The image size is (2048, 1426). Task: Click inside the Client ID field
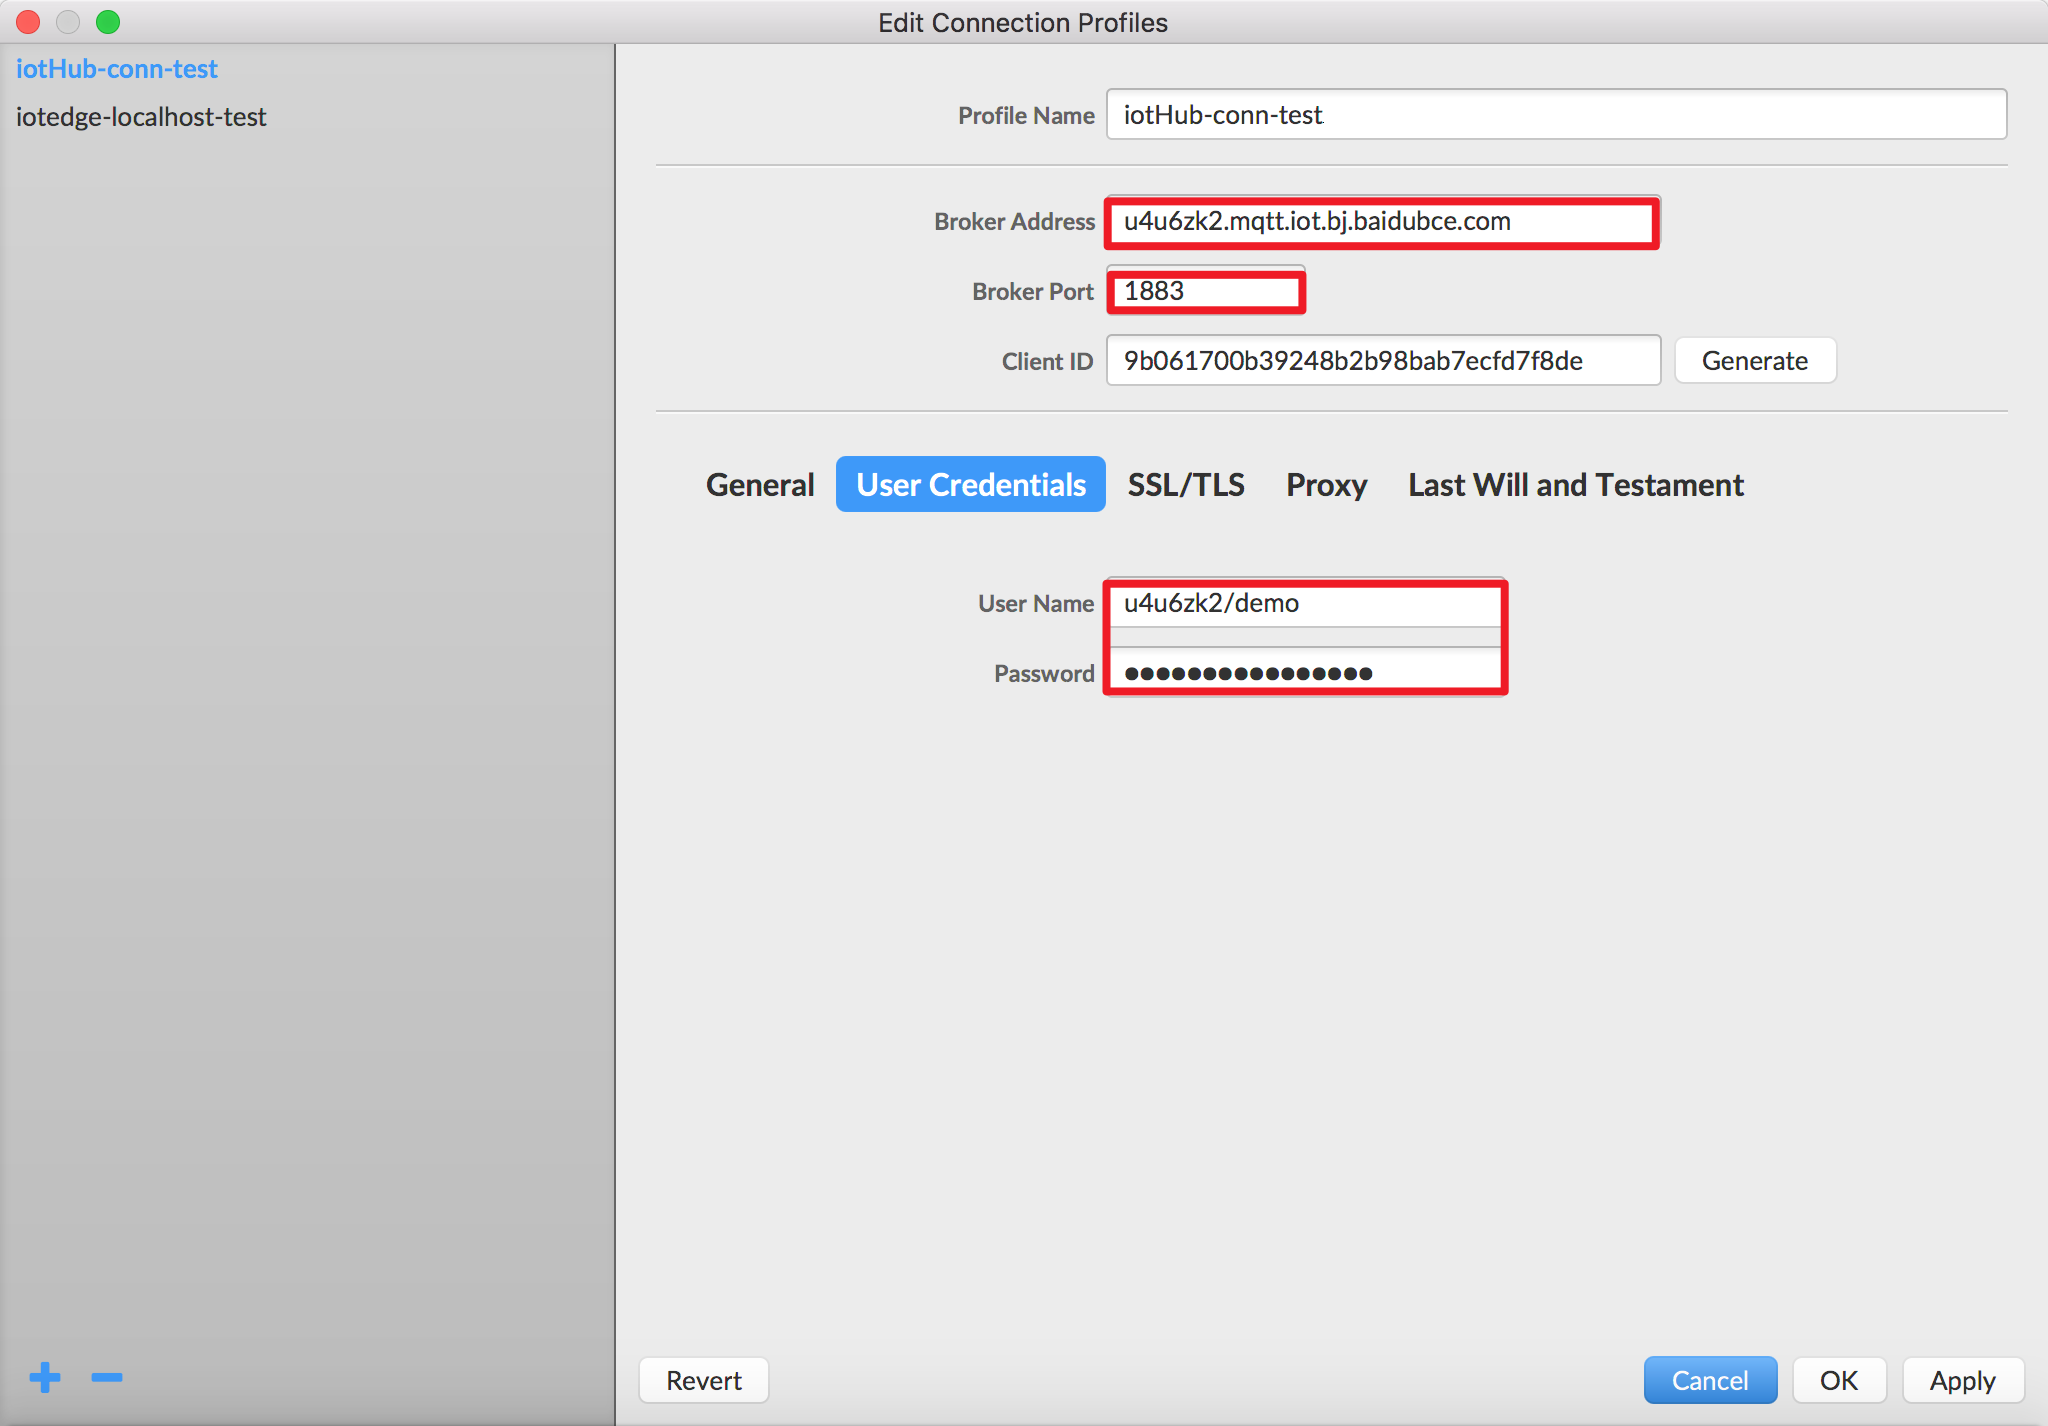tap(1382, 361)
